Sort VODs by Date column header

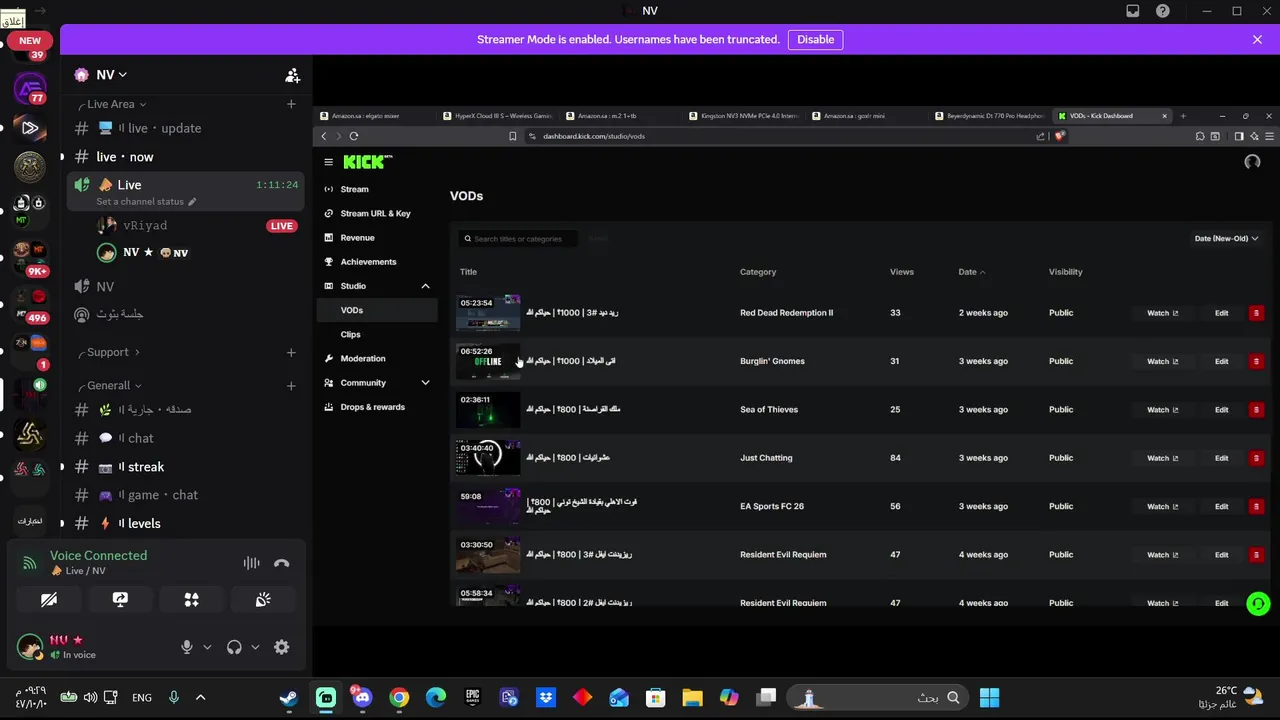pyautogui.click(x=971, y=272)
